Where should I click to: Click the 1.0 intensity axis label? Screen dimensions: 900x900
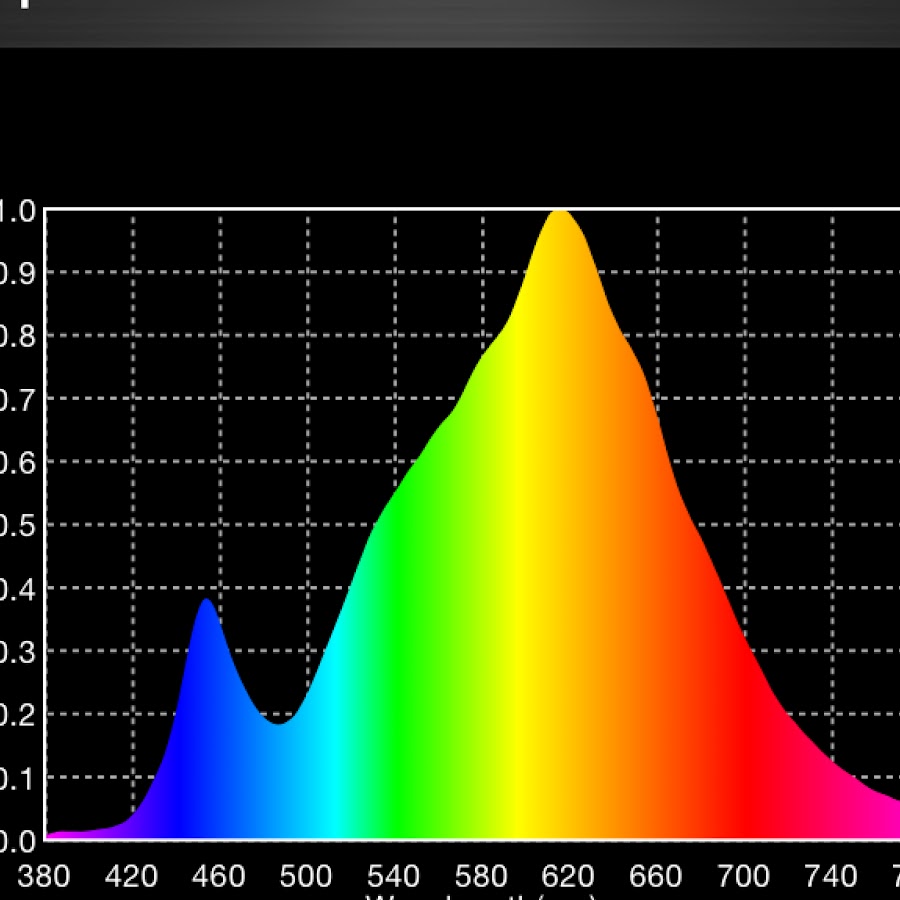pos(18,211)
